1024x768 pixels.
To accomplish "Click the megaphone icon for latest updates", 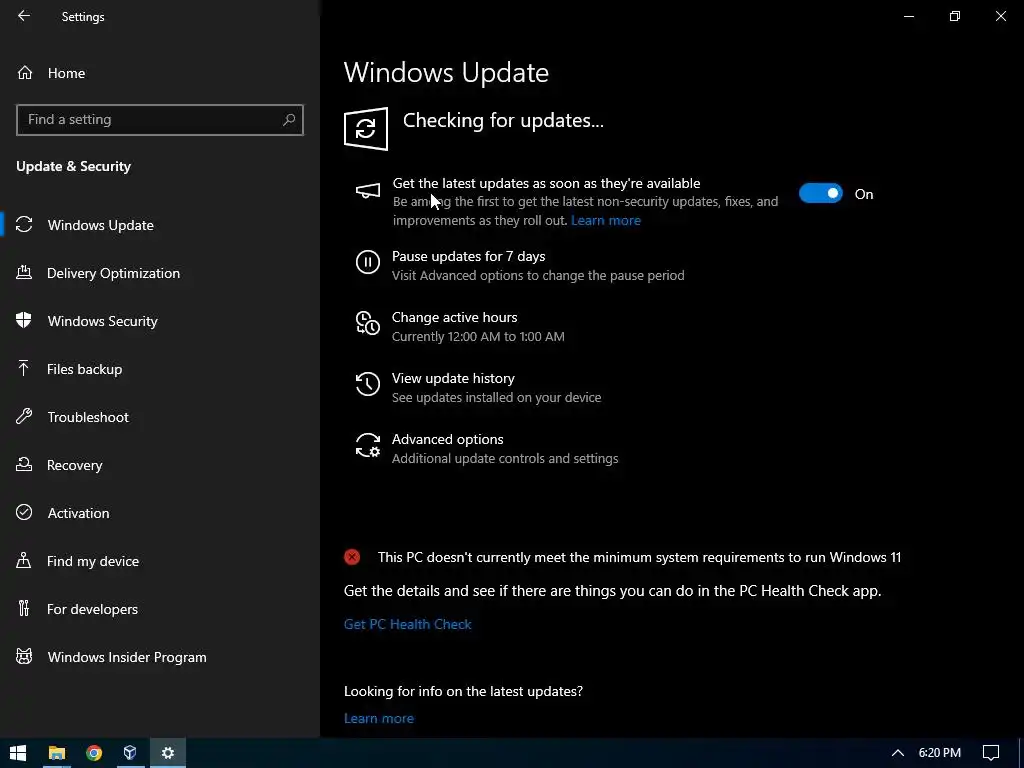I will [x=368, y=191].
